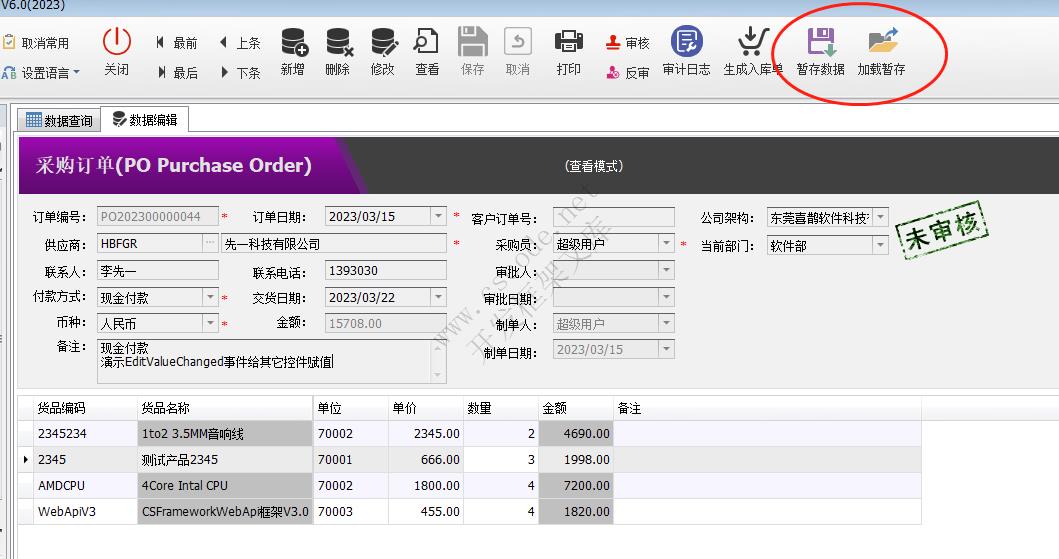
Task: Click the Print (打印) printer icon
Action: point(568,42)
